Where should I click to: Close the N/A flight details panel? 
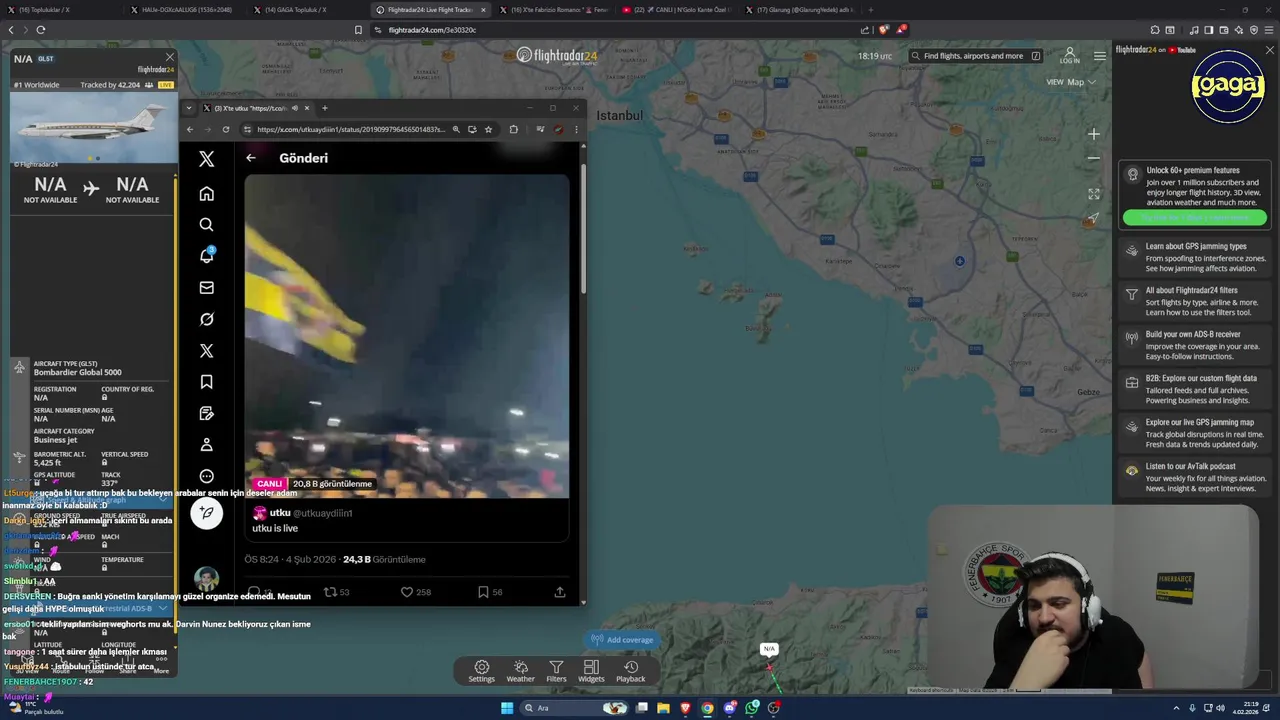169,57
